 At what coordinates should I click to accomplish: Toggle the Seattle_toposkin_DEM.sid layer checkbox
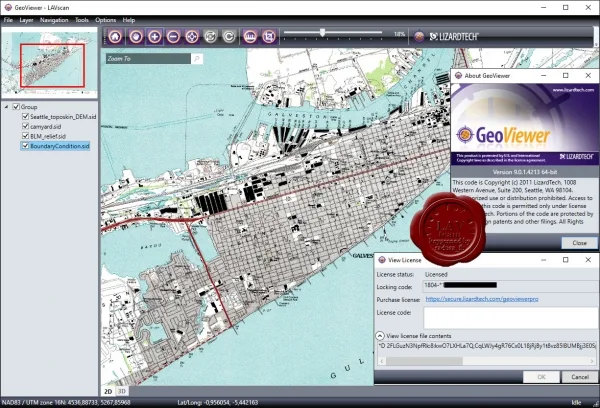tap(26, 116)
